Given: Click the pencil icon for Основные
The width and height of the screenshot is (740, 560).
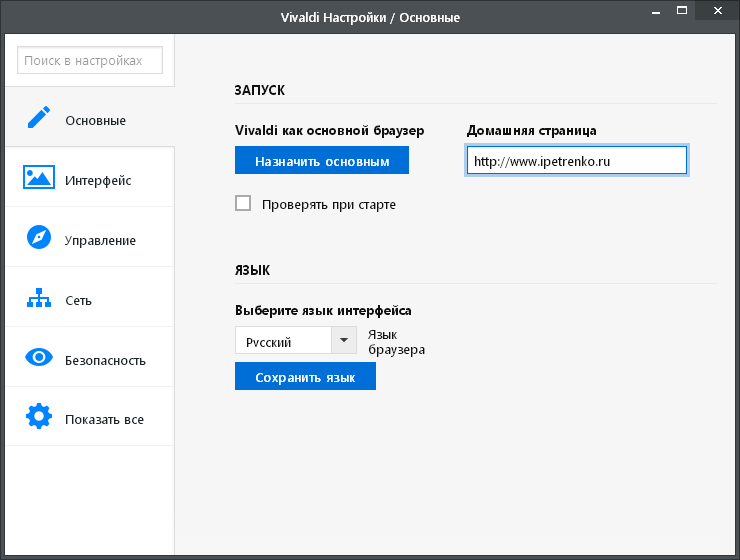Looking at the screenshot, I should click(x=39, y=117).
